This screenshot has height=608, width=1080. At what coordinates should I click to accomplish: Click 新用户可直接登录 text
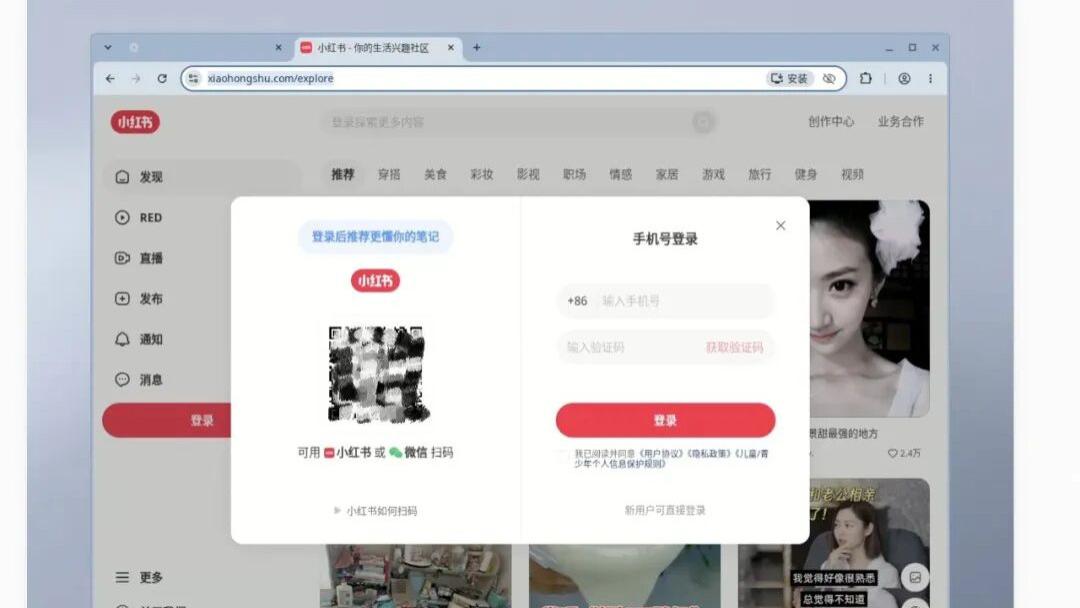tap(665, 510)
